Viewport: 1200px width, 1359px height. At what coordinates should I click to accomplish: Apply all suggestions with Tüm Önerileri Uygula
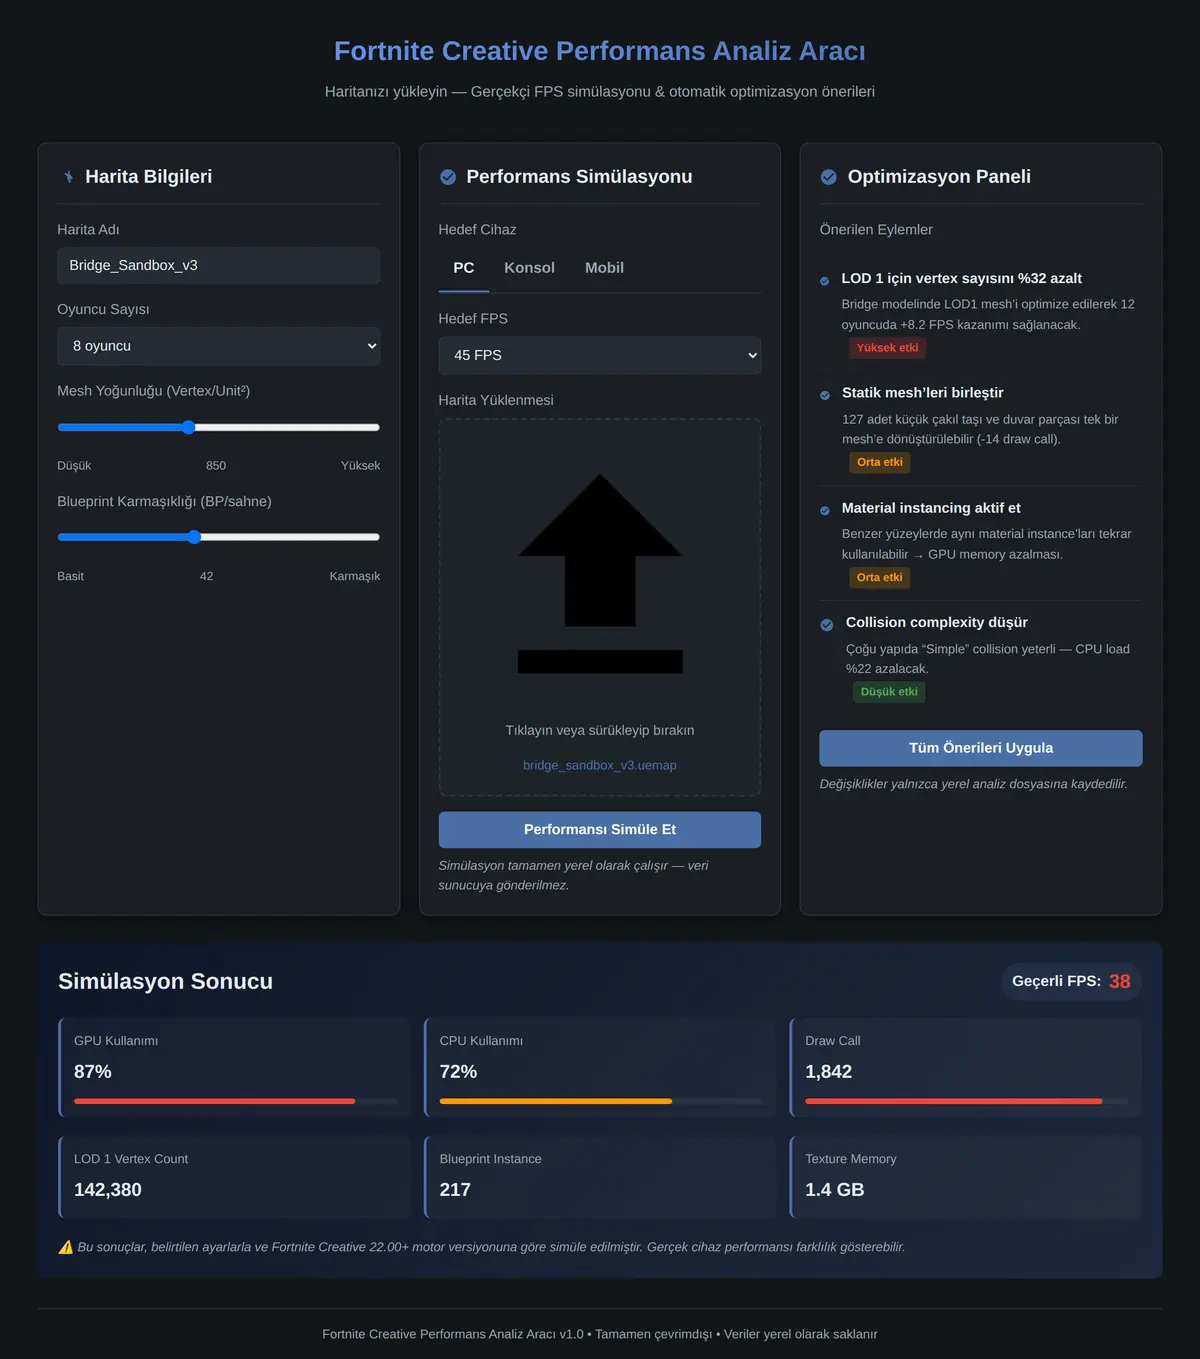(x=981, y=748)
